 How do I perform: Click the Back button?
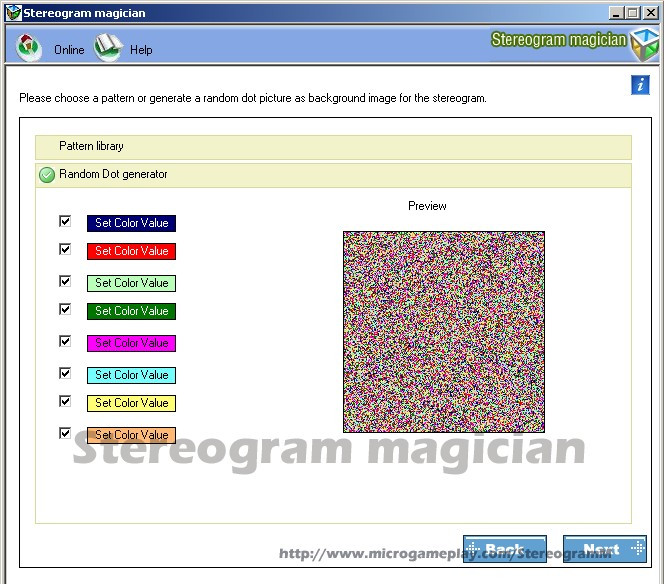click(505, 549)
